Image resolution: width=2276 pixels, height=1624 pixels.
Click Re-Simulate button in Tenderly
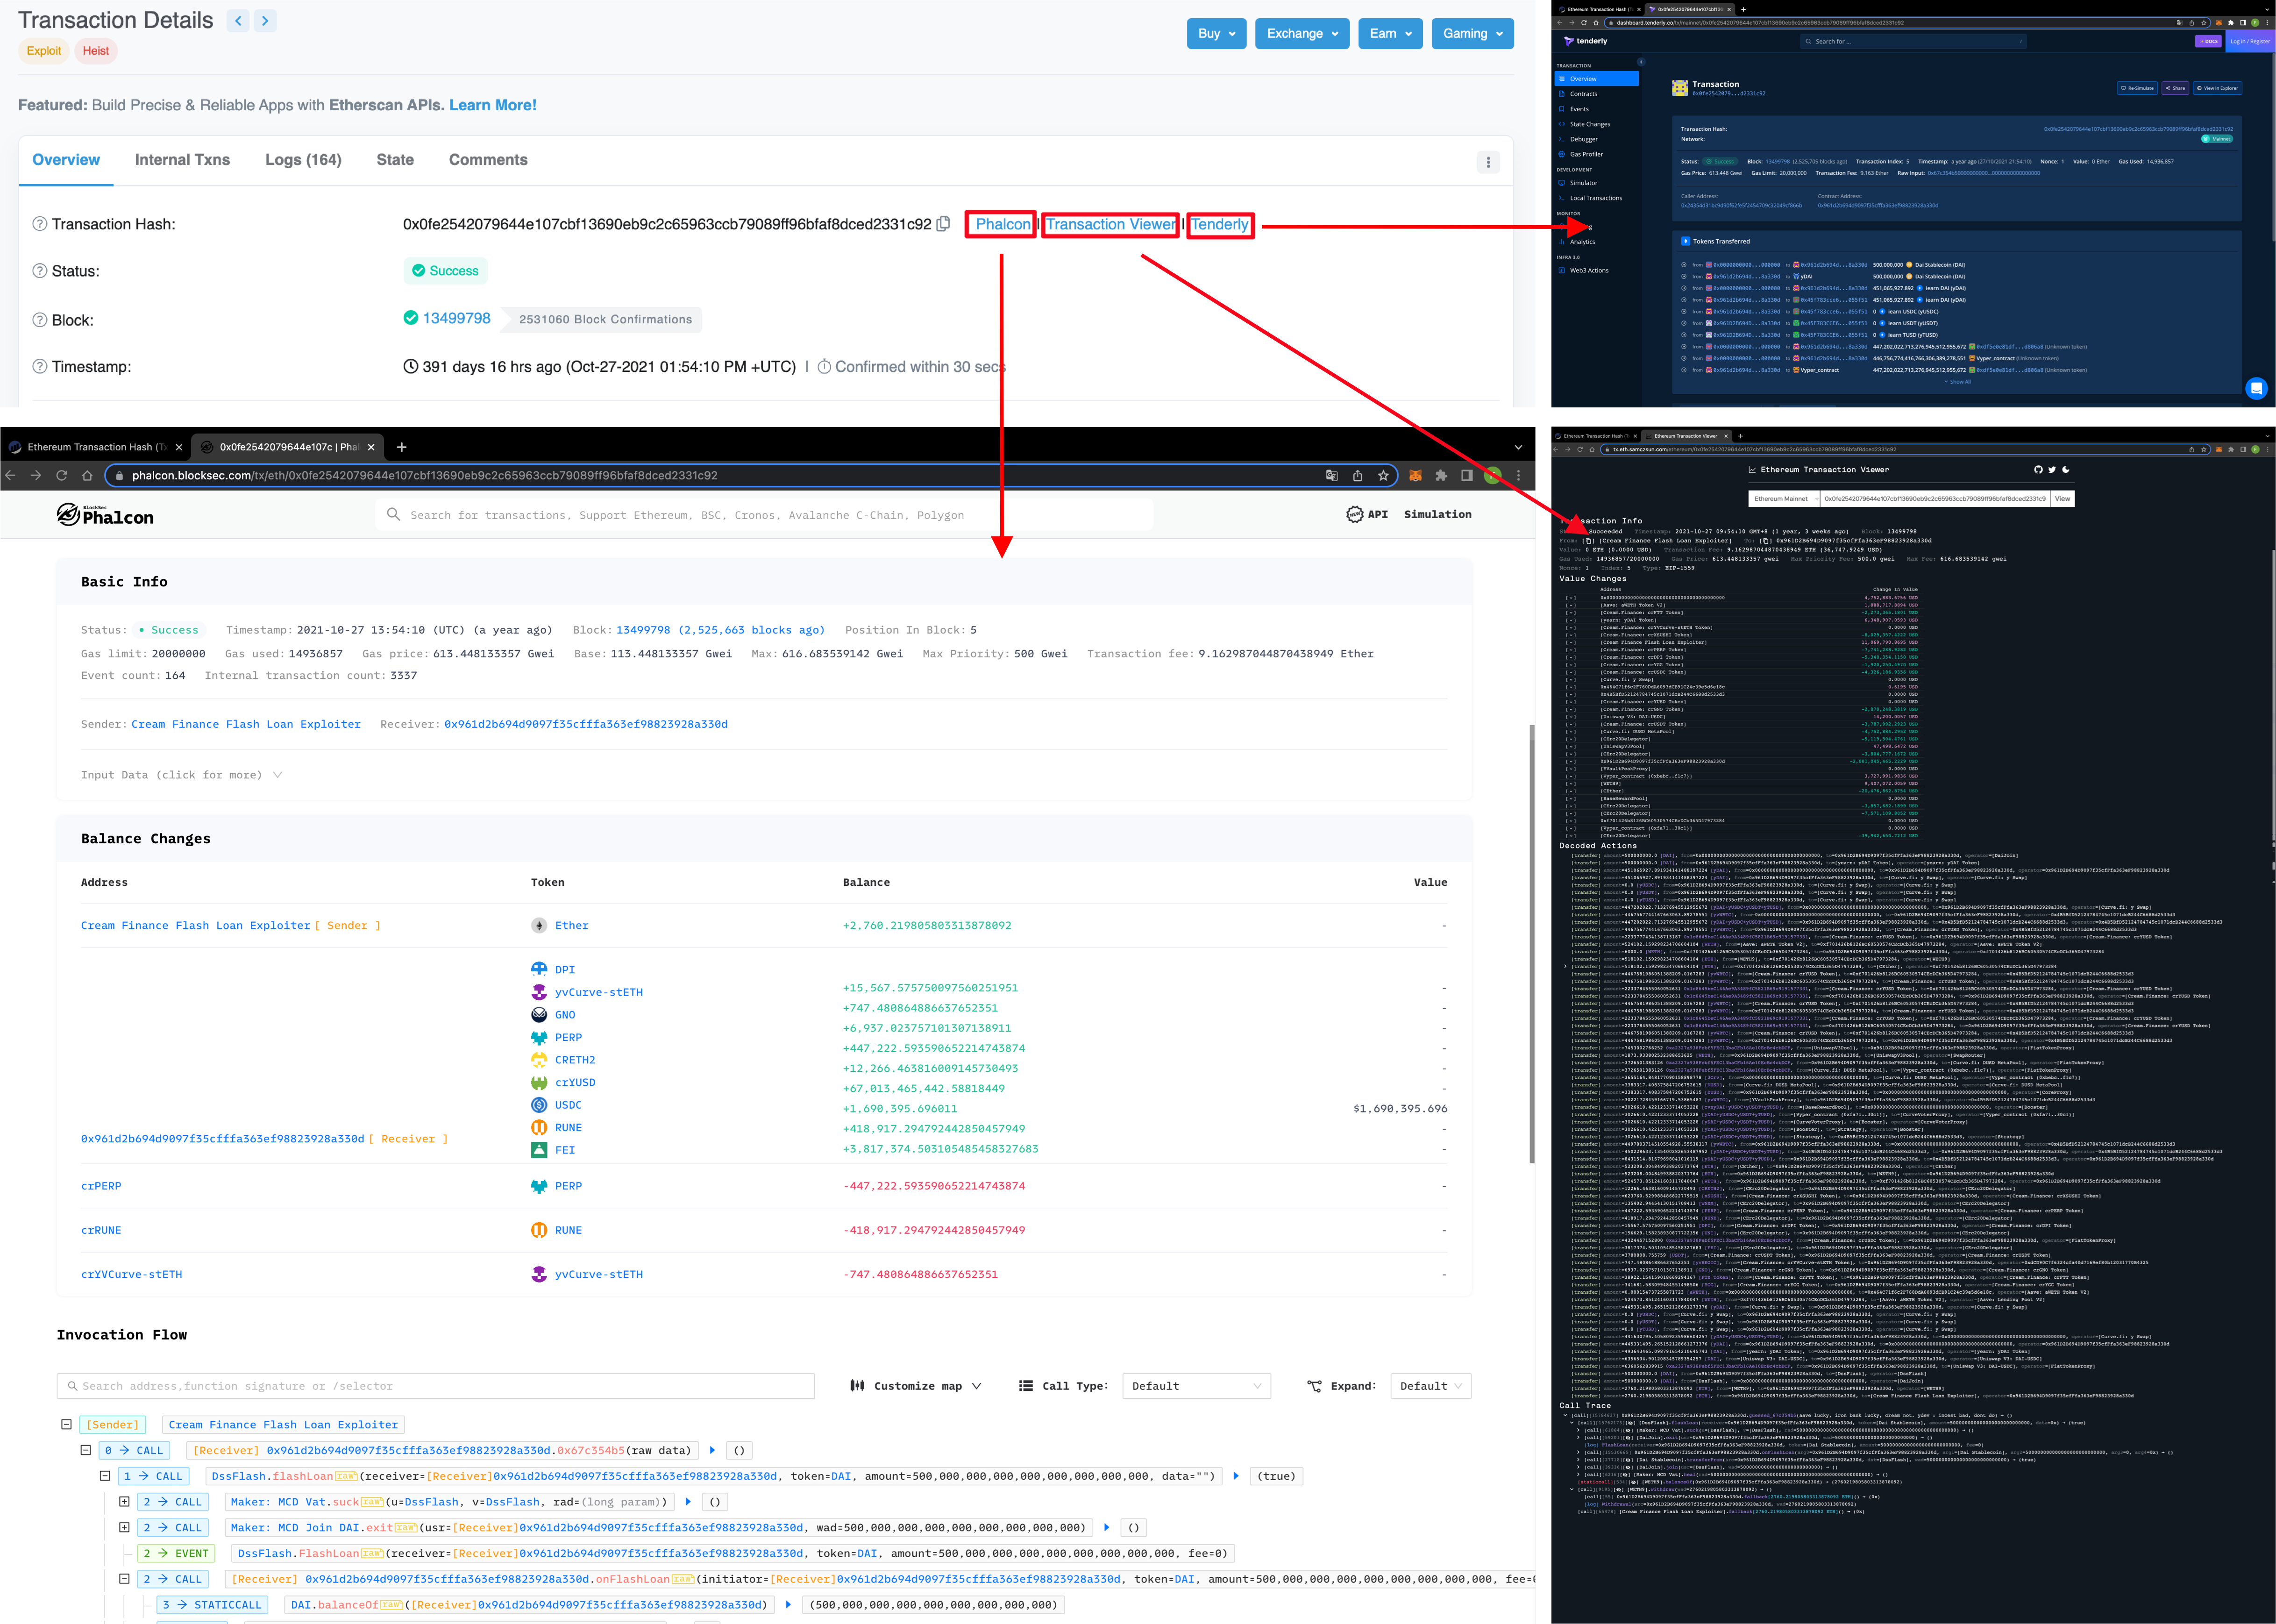(2137, 88)
